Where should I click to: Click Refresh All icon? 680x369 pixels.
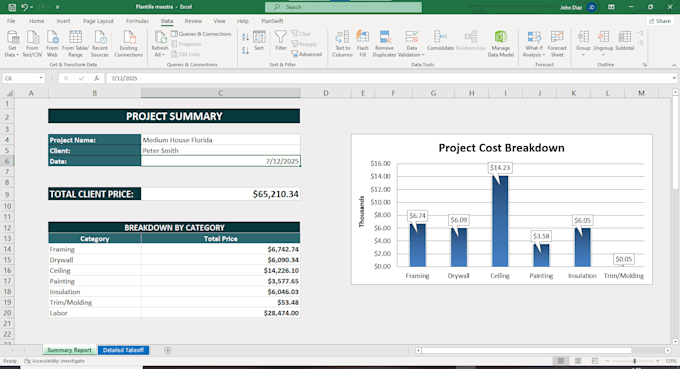160,38
